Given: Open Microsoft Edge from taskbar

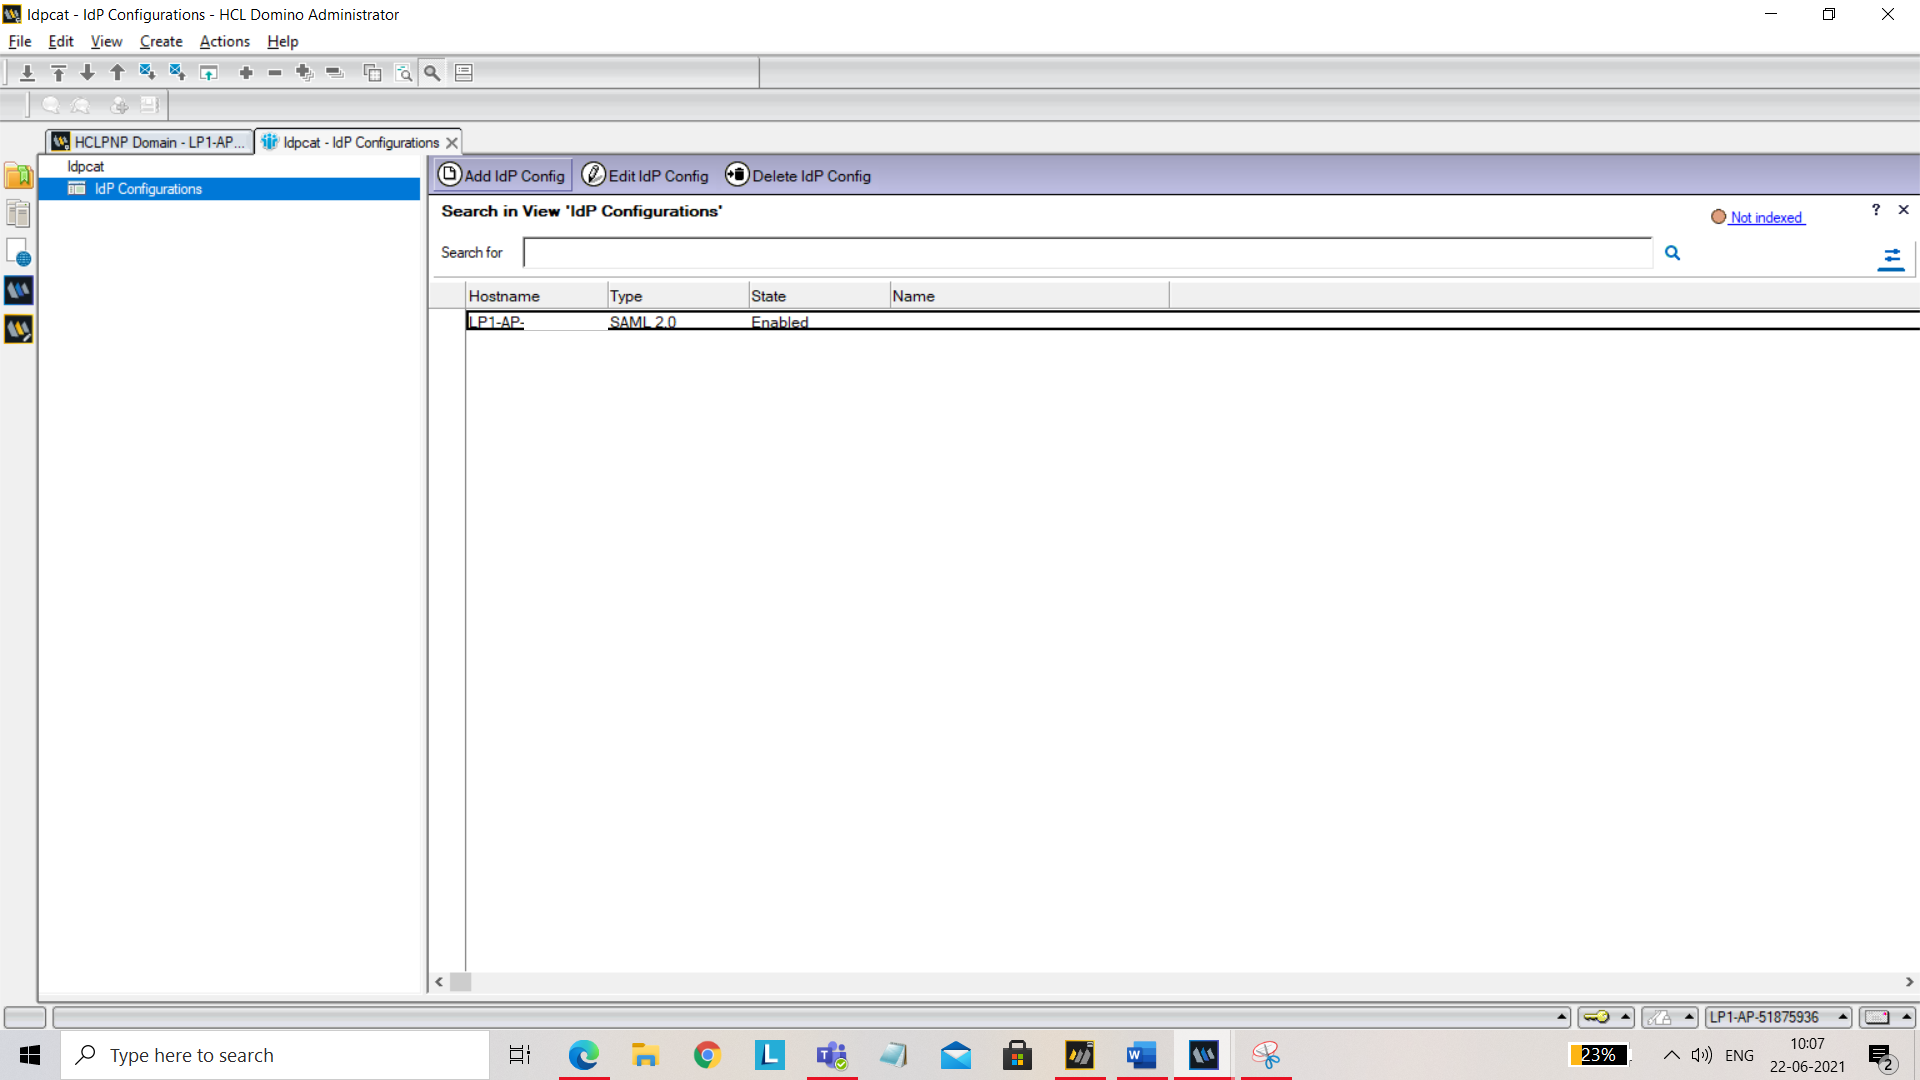Looking at the screenshot, I should coord(584,1055).
